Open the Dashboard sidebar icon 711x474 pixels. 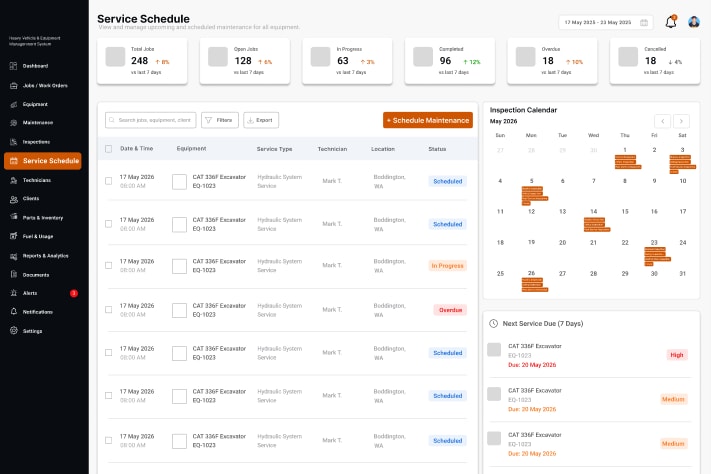click(x=14, y=66)
